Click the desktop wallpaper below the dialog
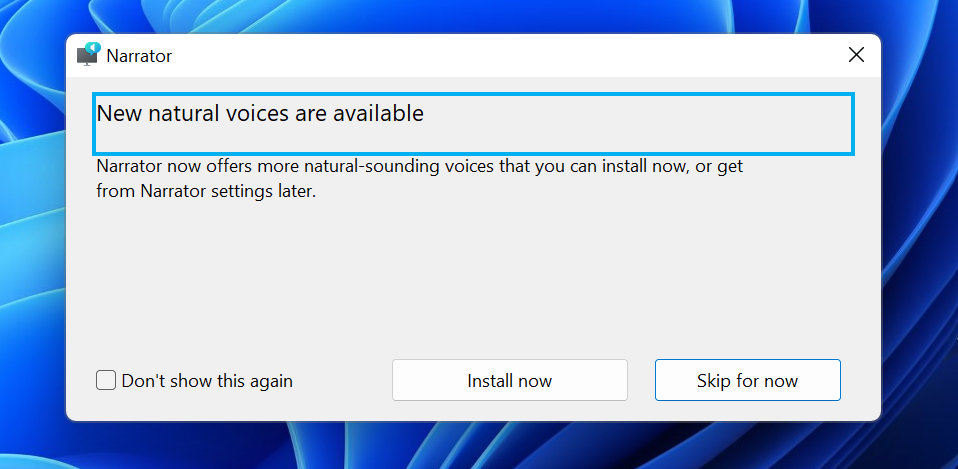Image resolution: width=958 pixels, height=469 pixels. (470, 446)
